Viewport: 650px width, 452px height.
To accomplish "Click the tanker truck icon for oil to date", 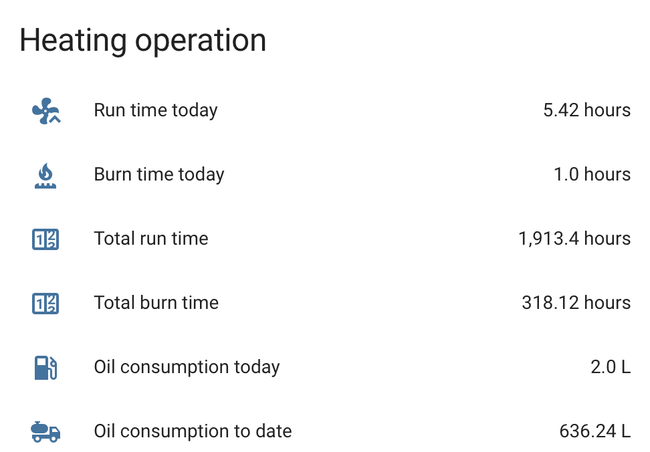I will (x=46, y=431).
